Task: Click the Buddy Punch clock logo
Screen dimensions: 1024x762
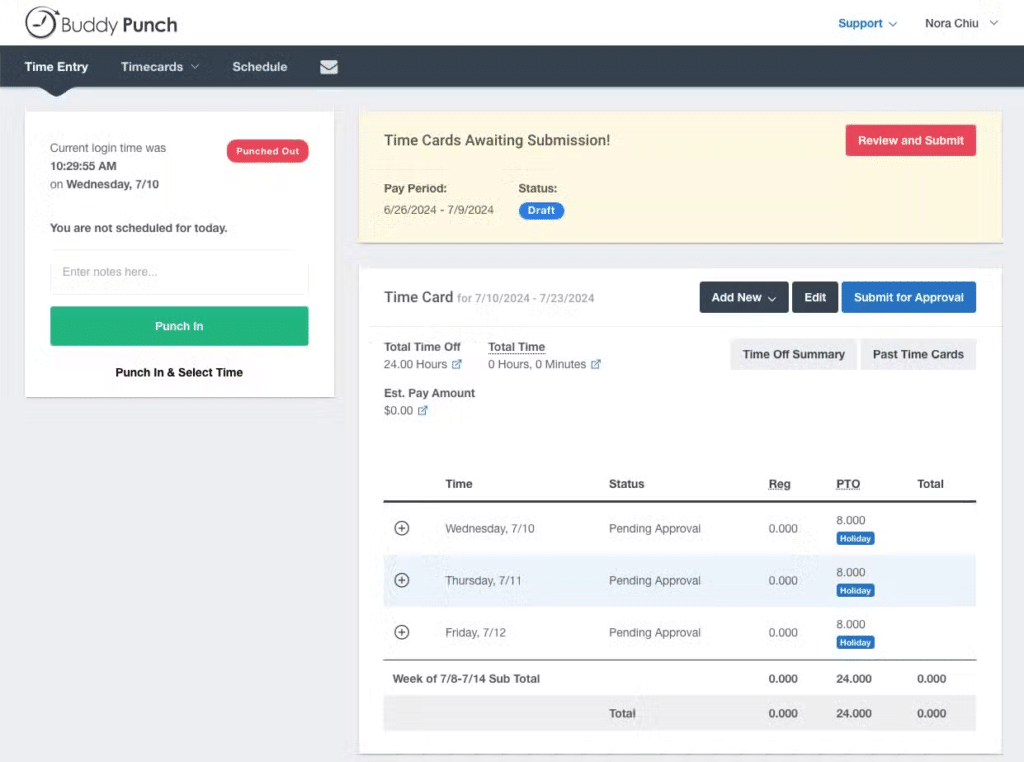Action: click(x=41, y=22)
